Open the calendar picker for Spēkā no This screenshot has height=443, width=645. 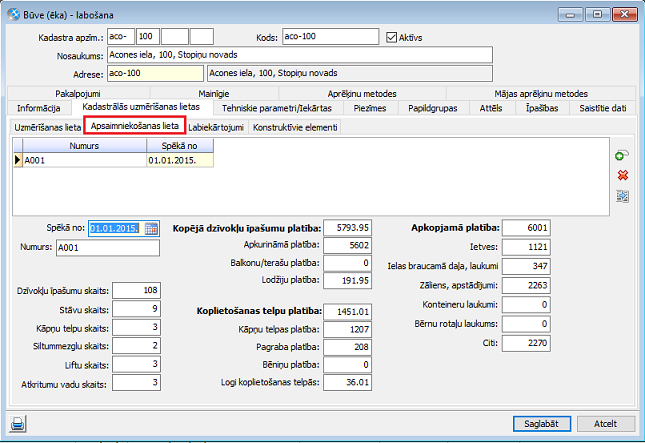(151, 228)
